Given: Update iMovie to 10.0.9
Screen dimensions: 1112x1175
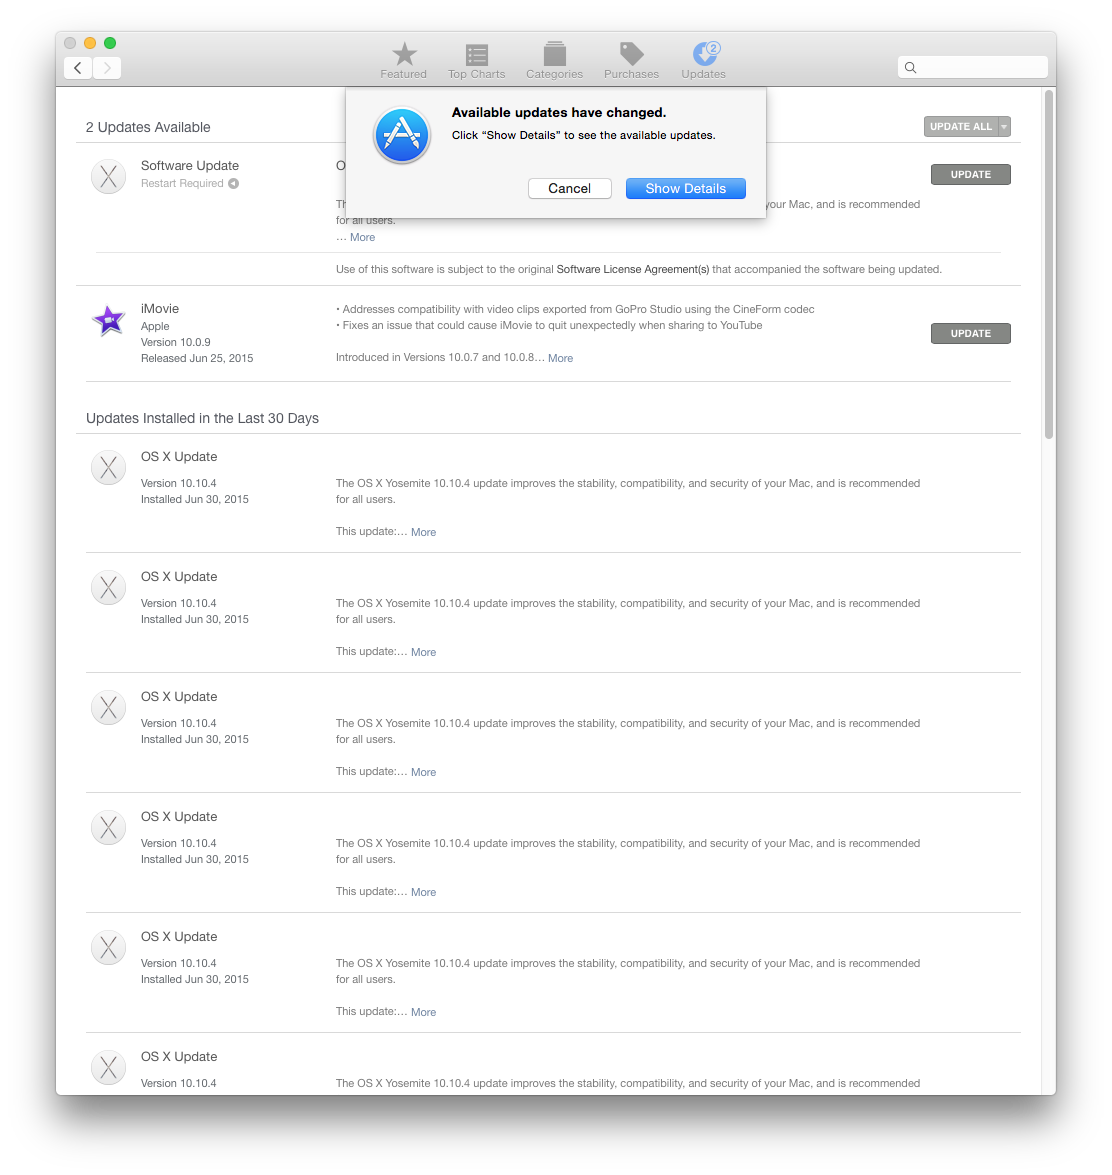Looking at the screenshot, I should click(x=970, y=333).
